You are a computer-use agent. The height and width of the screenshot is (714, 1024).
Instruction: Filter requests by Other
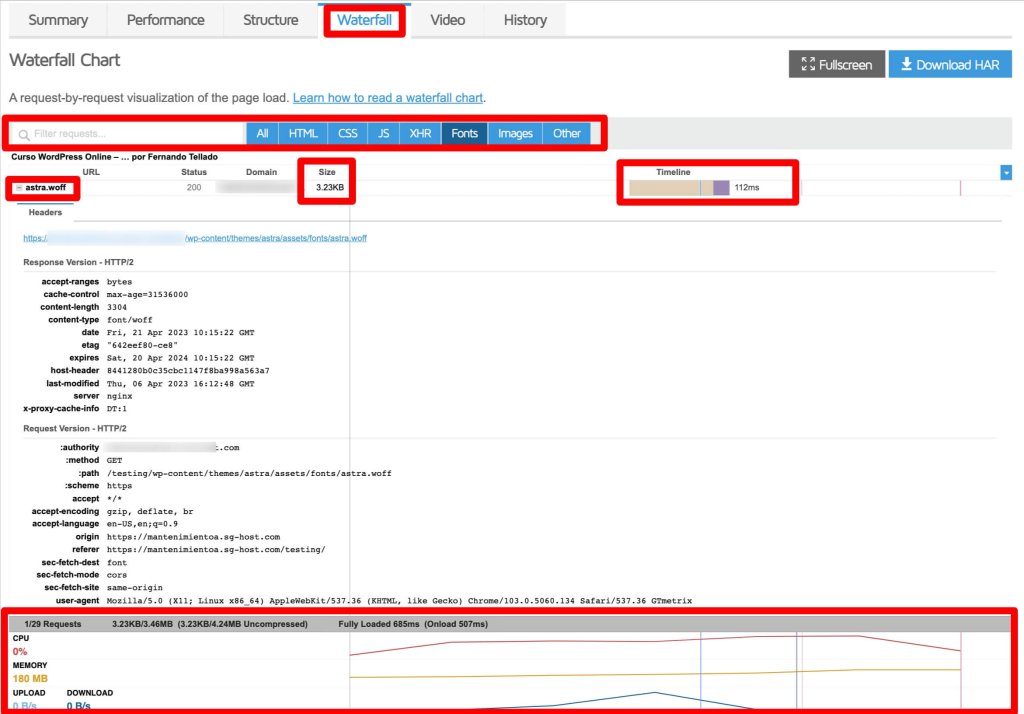[x=566, y=134]
